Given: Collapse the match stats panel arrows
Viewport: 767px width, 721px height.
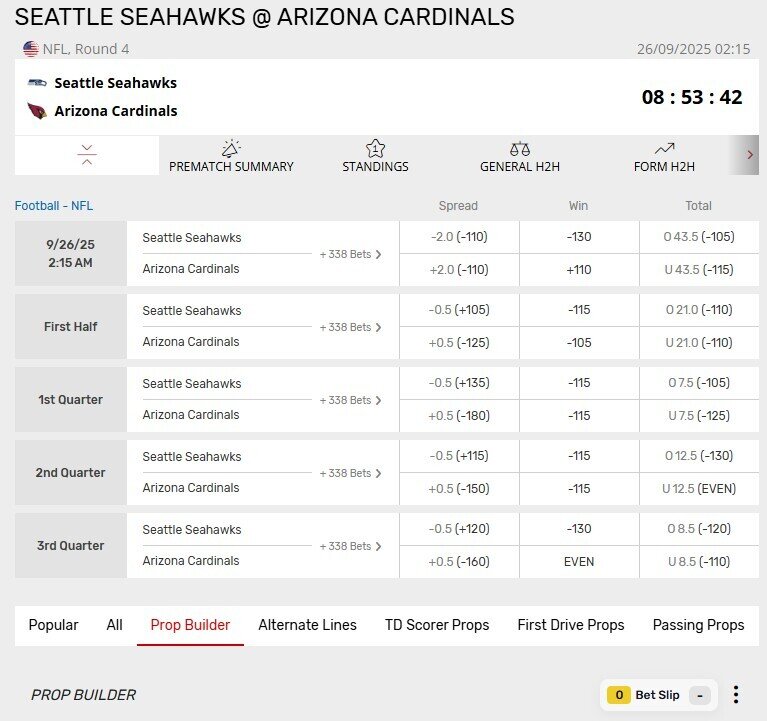Looking at the screenshot, I should pyautogui.click(x=87, y=155).
